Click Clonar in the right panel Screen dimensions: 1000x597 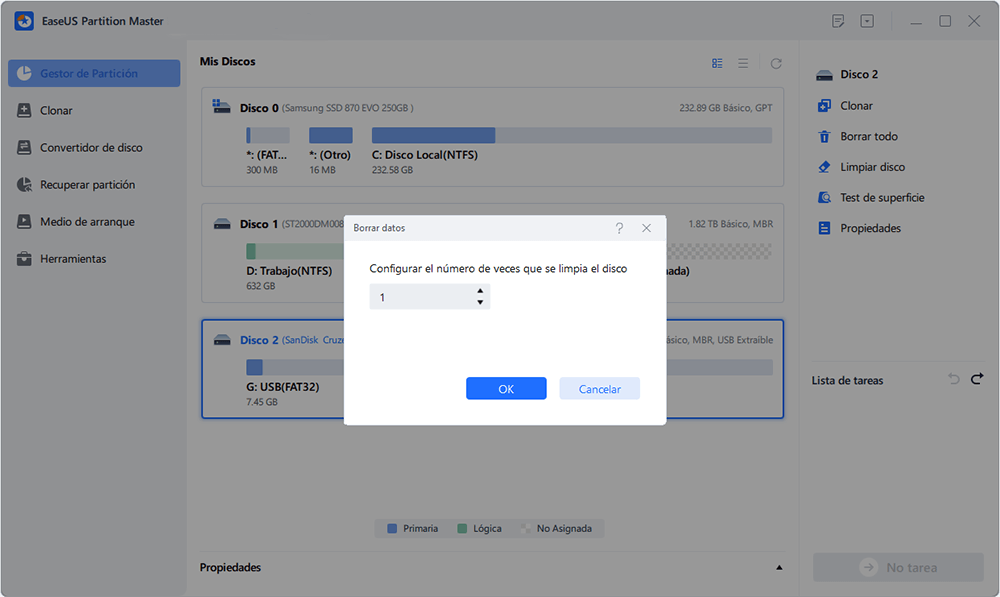click(x=856, y=105)
